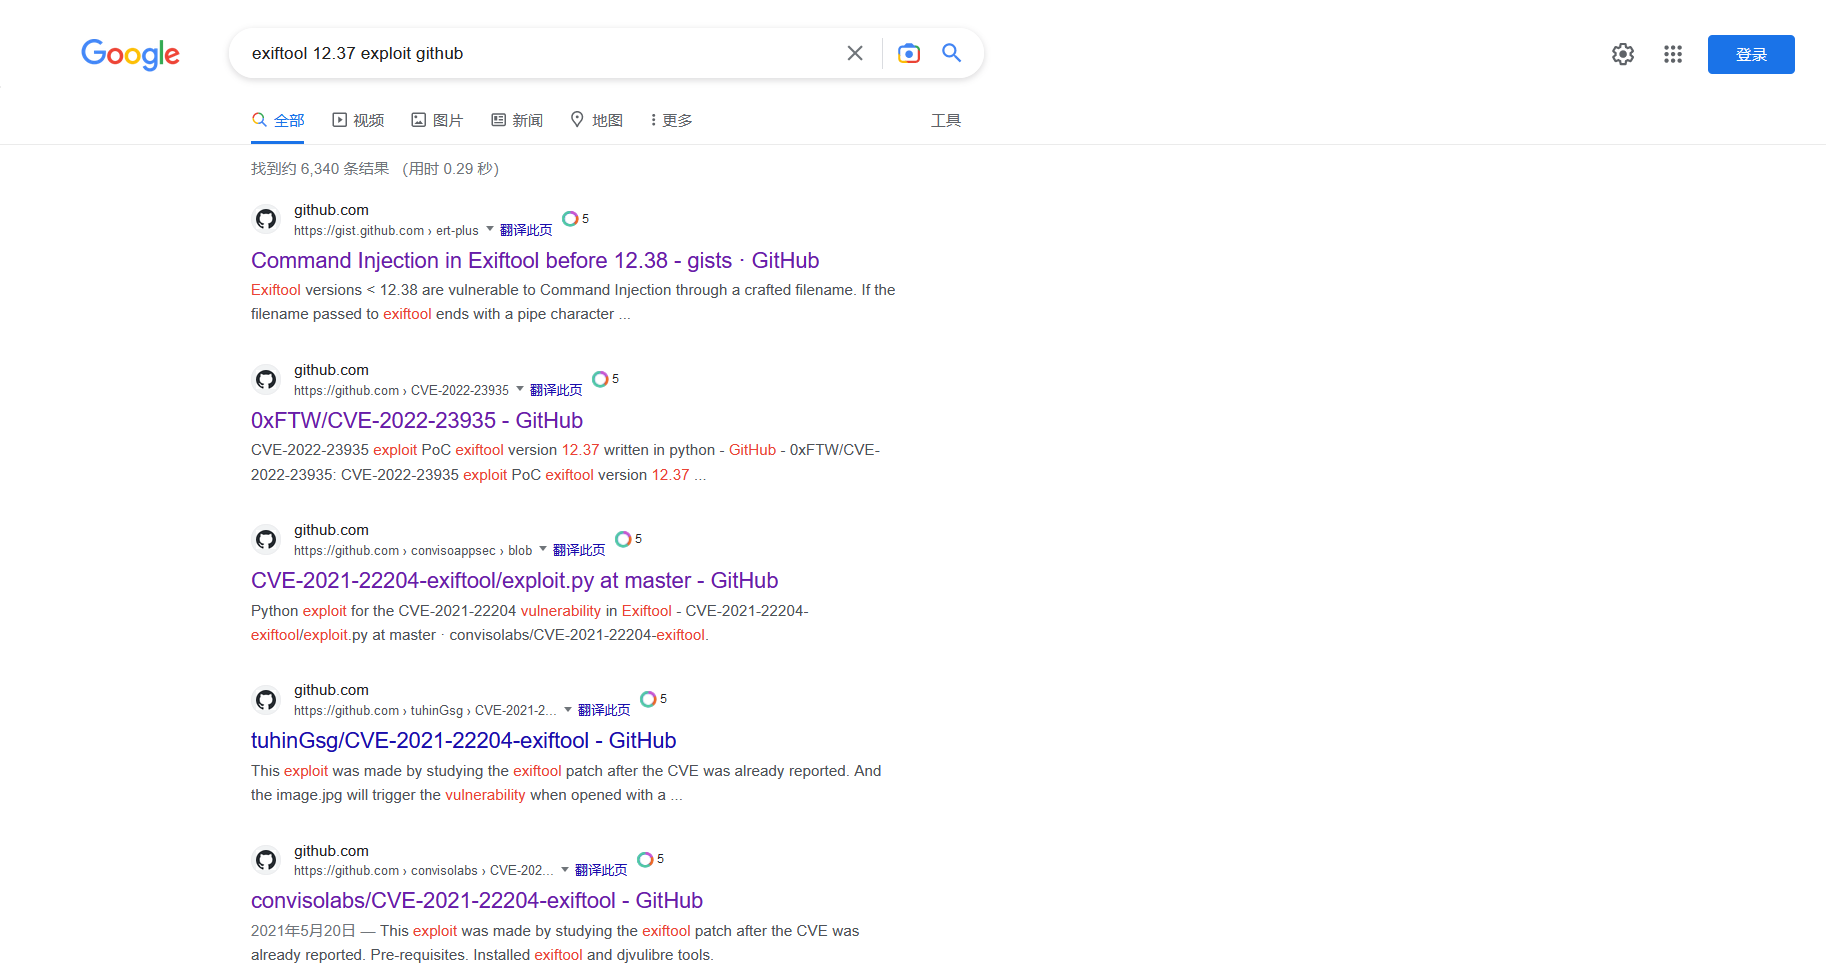Clear the search box with X icon
The width and height of the screenshot is (1826, 967).
[x=855, y=53]
